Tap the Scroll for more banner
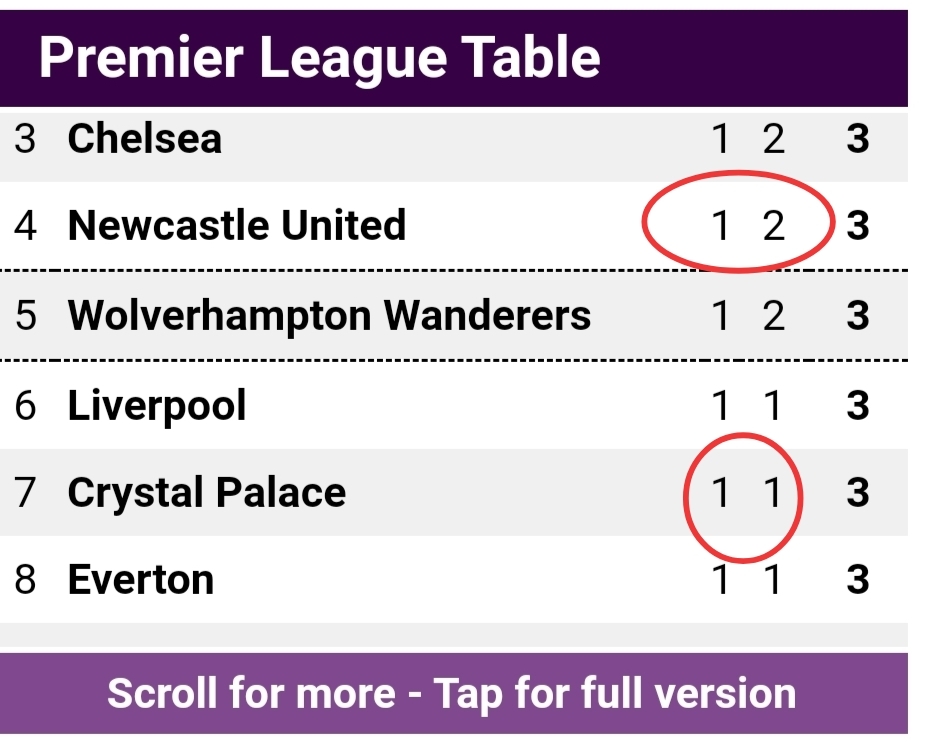The height and width of the screenshot is (748, 933). pos(453,693)
